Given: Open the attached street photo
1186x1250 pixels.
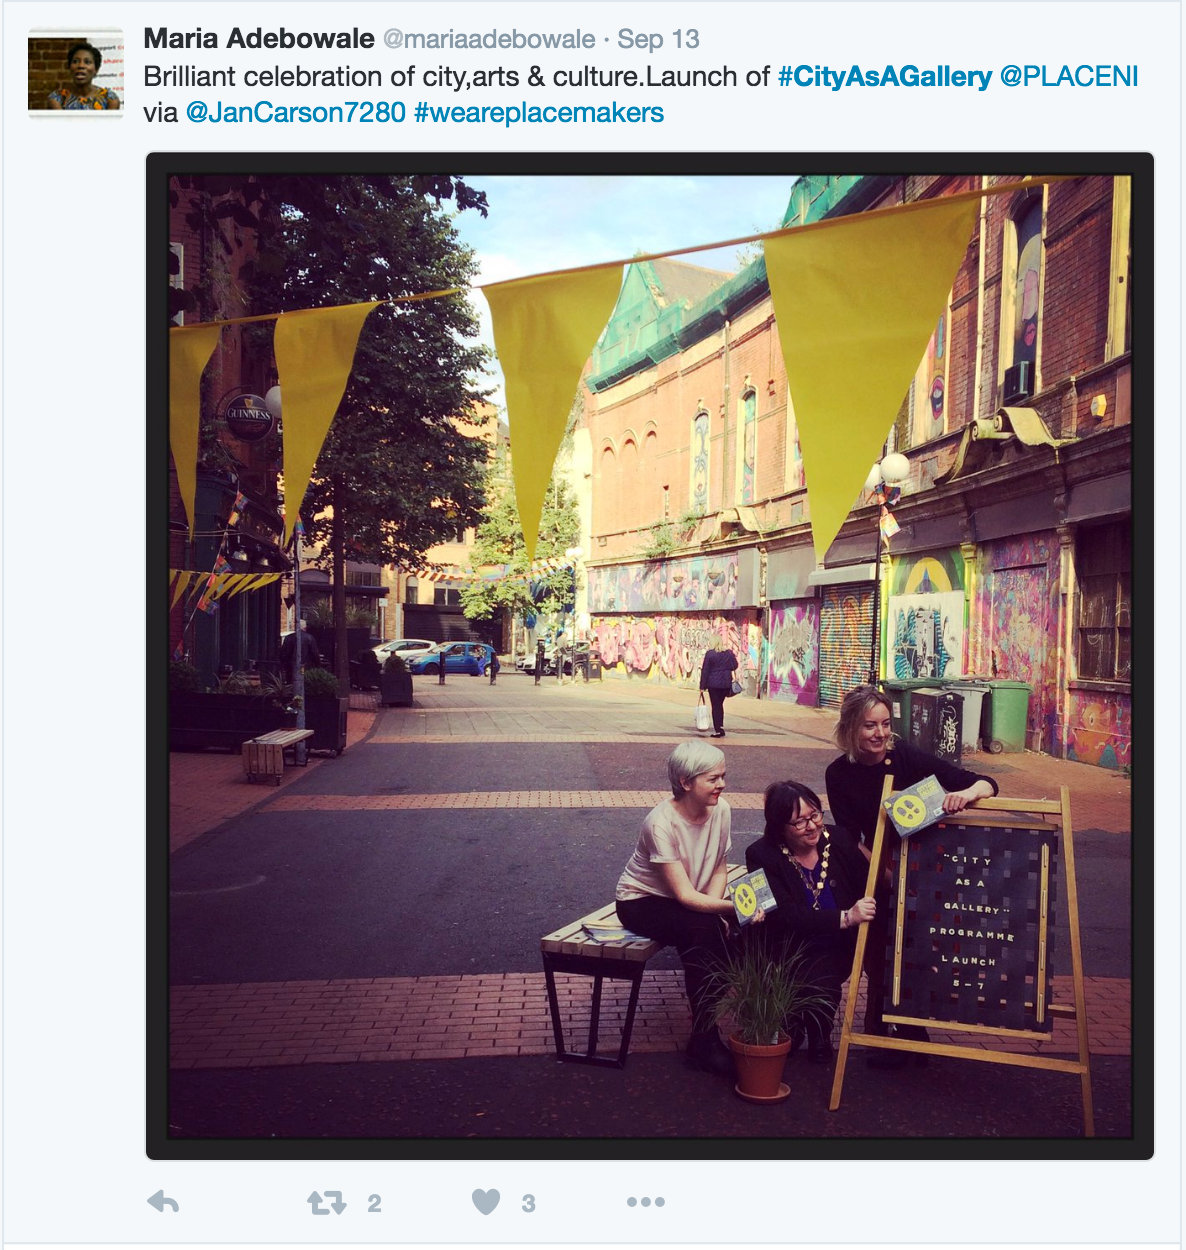Looking at the screenshot, I should [650, 656].
